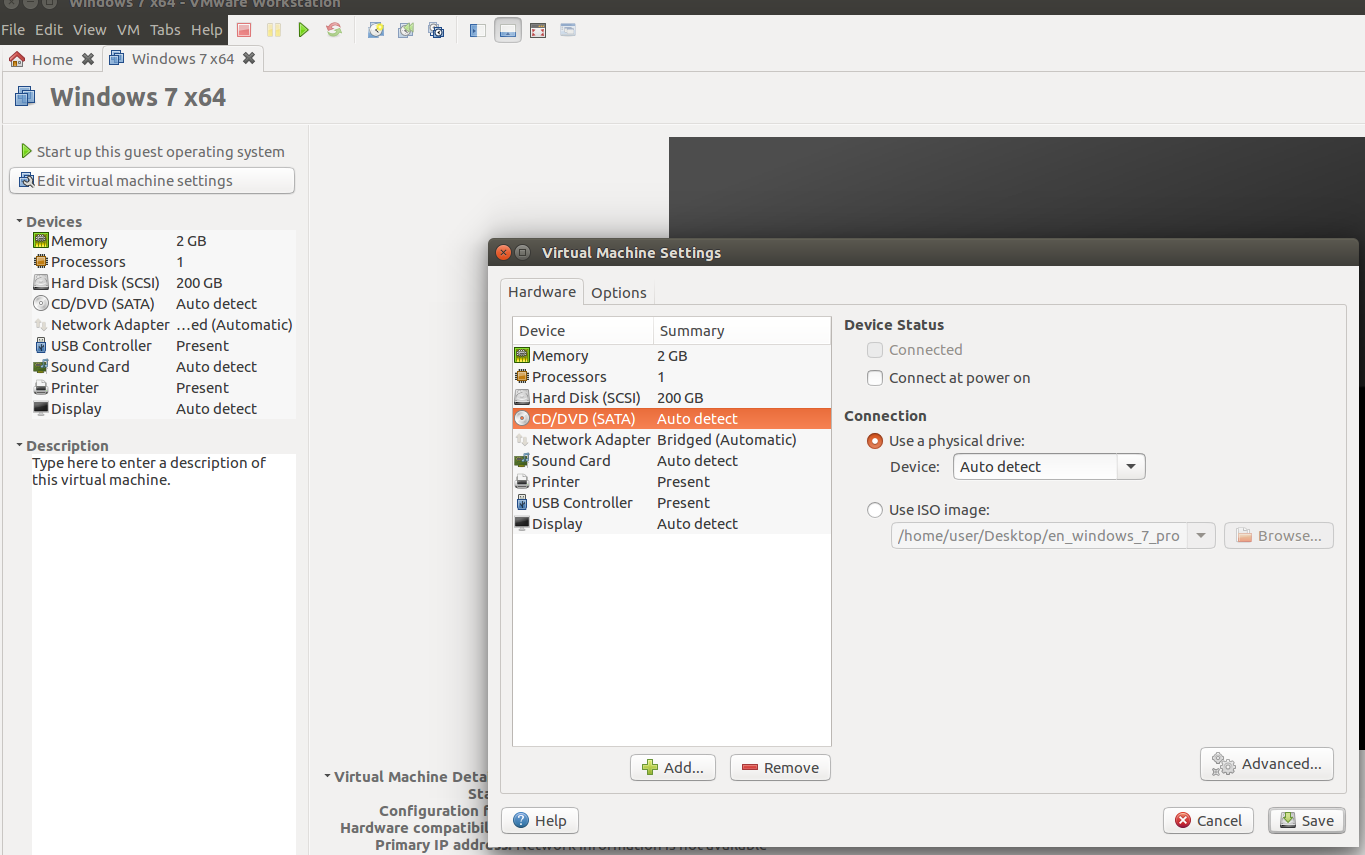The image size is (1365, 855).
Task: Click the Add... hardware button
Action: pyautogui.click(x=673, y=768)
